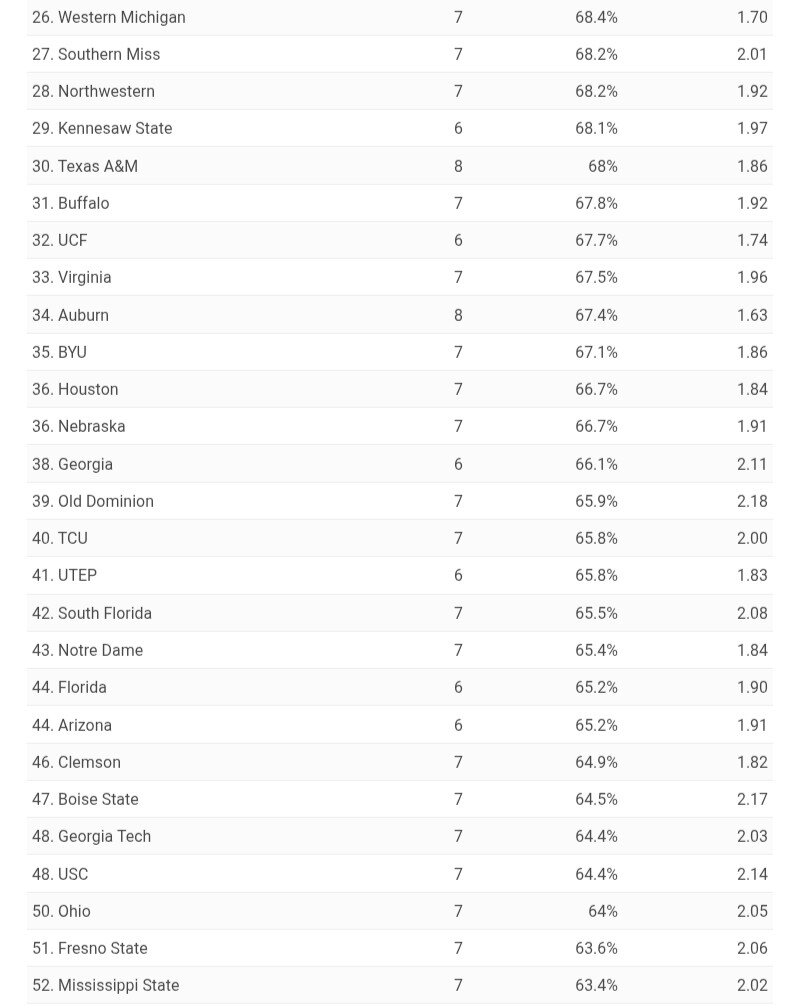Click the Nebraska team name
Viewport: 800px width, 1008px height.
(91, 426)
